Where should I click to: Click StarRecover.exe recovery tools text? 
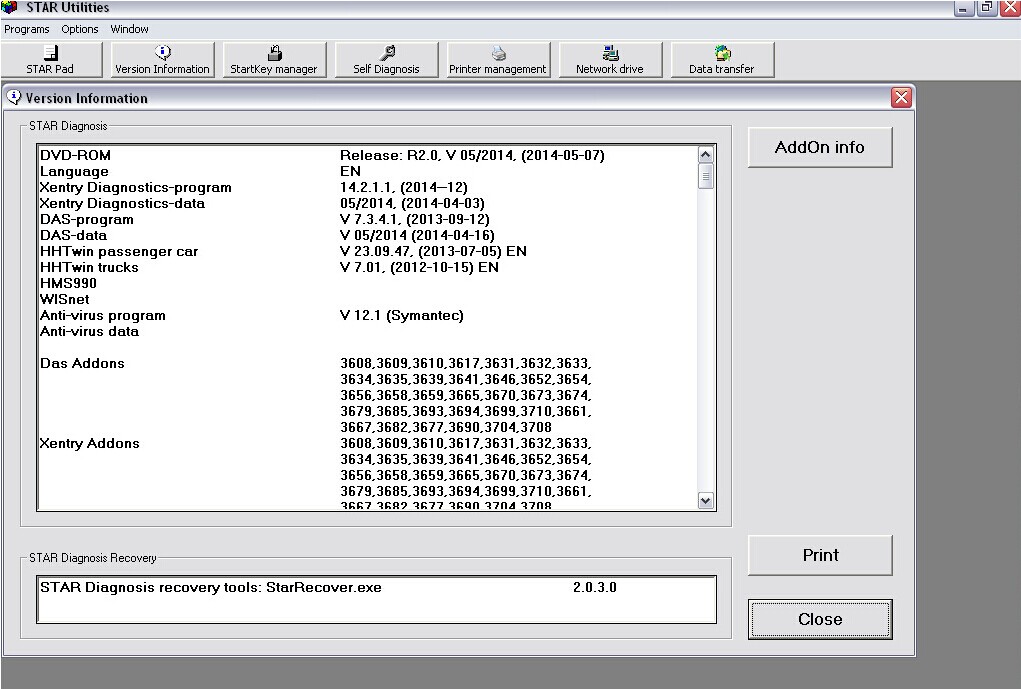coord(211,587)
